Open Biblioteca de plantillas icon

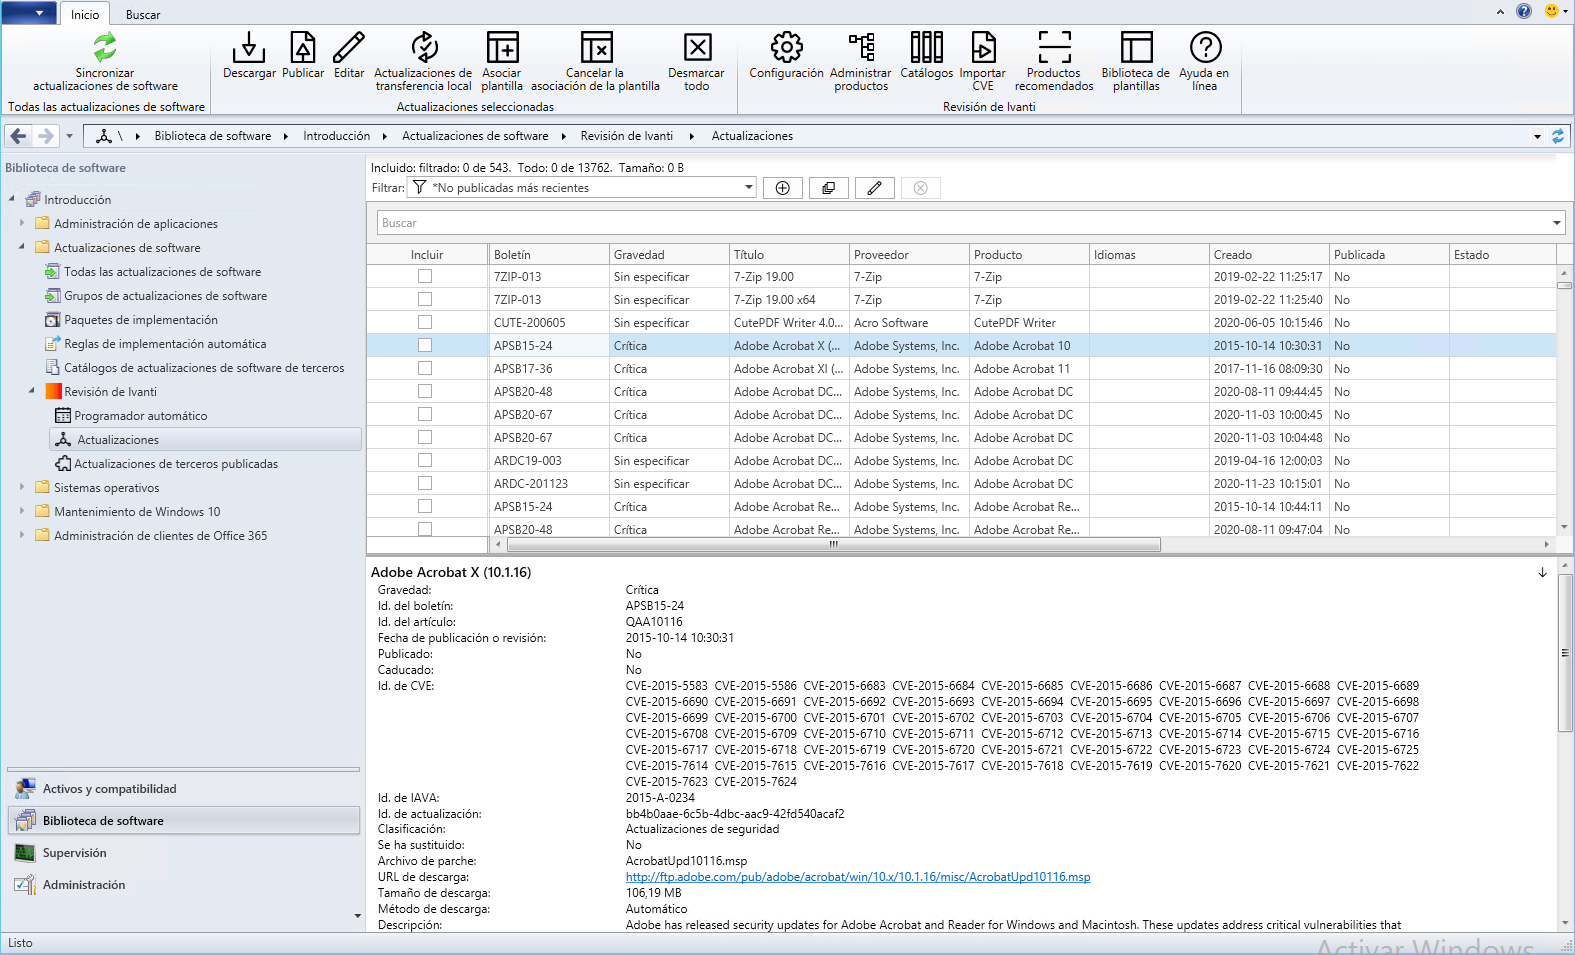click(x=1135, y=48)
